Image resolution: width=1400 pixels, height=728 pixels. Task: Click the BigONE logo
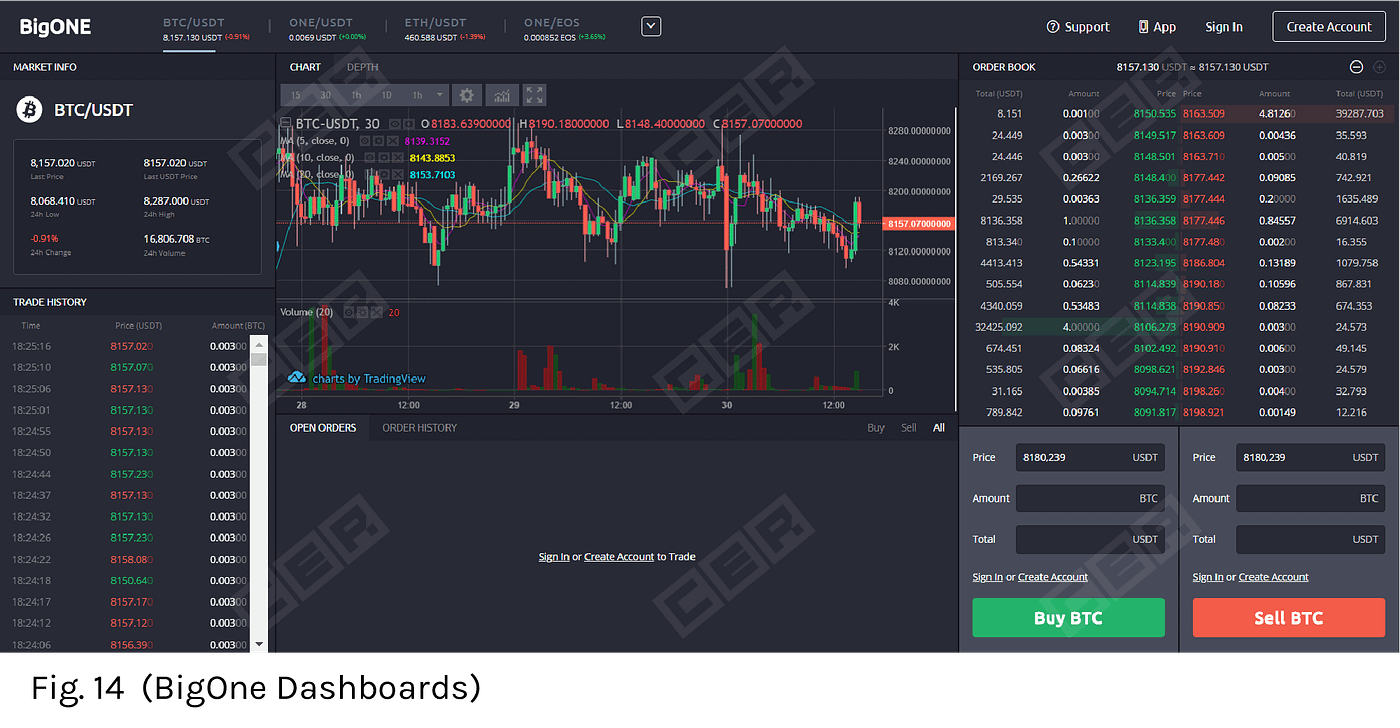click(56, 27)
